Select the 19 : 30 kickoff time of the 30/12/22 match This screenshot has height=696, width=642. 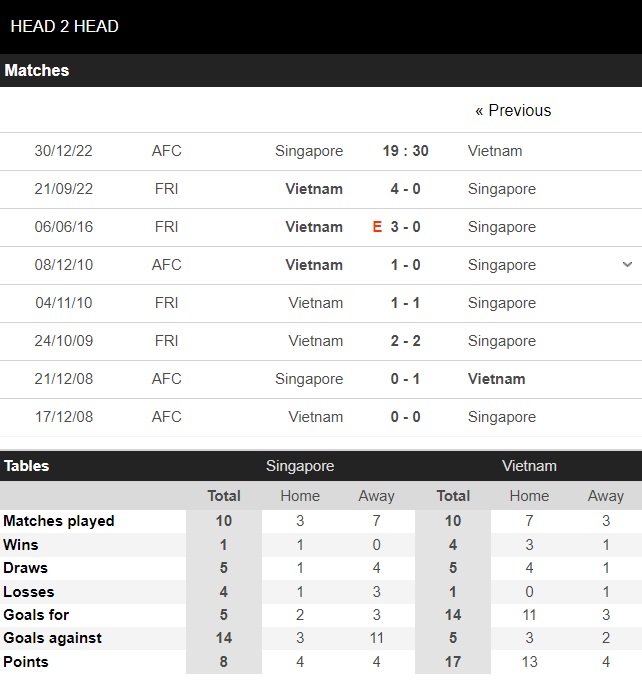tap(405, 151)
